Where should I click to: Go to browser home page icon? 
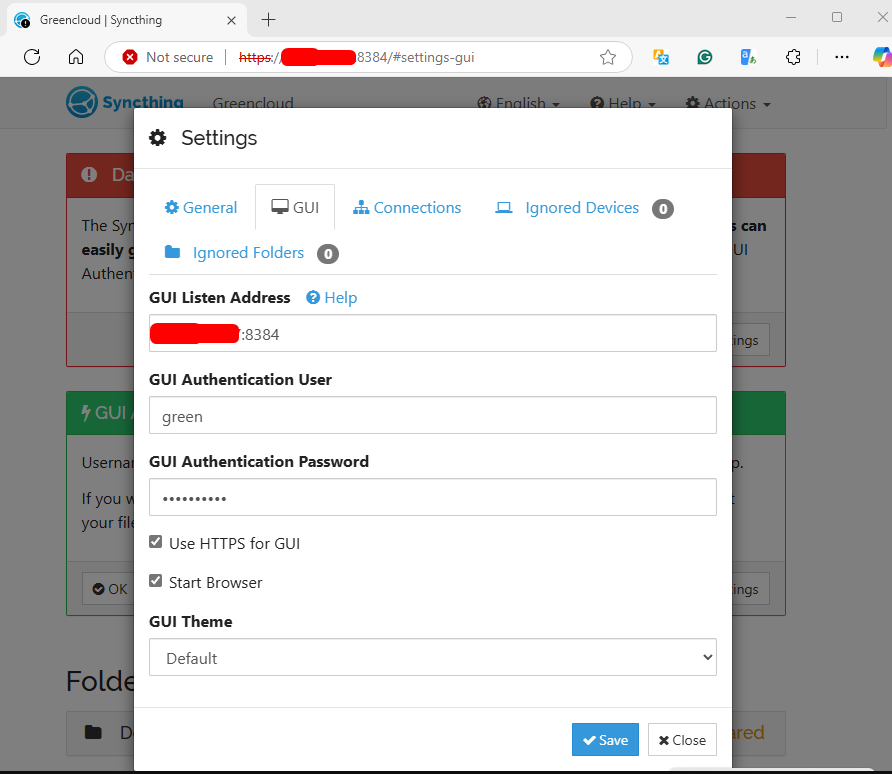point(76,57)
